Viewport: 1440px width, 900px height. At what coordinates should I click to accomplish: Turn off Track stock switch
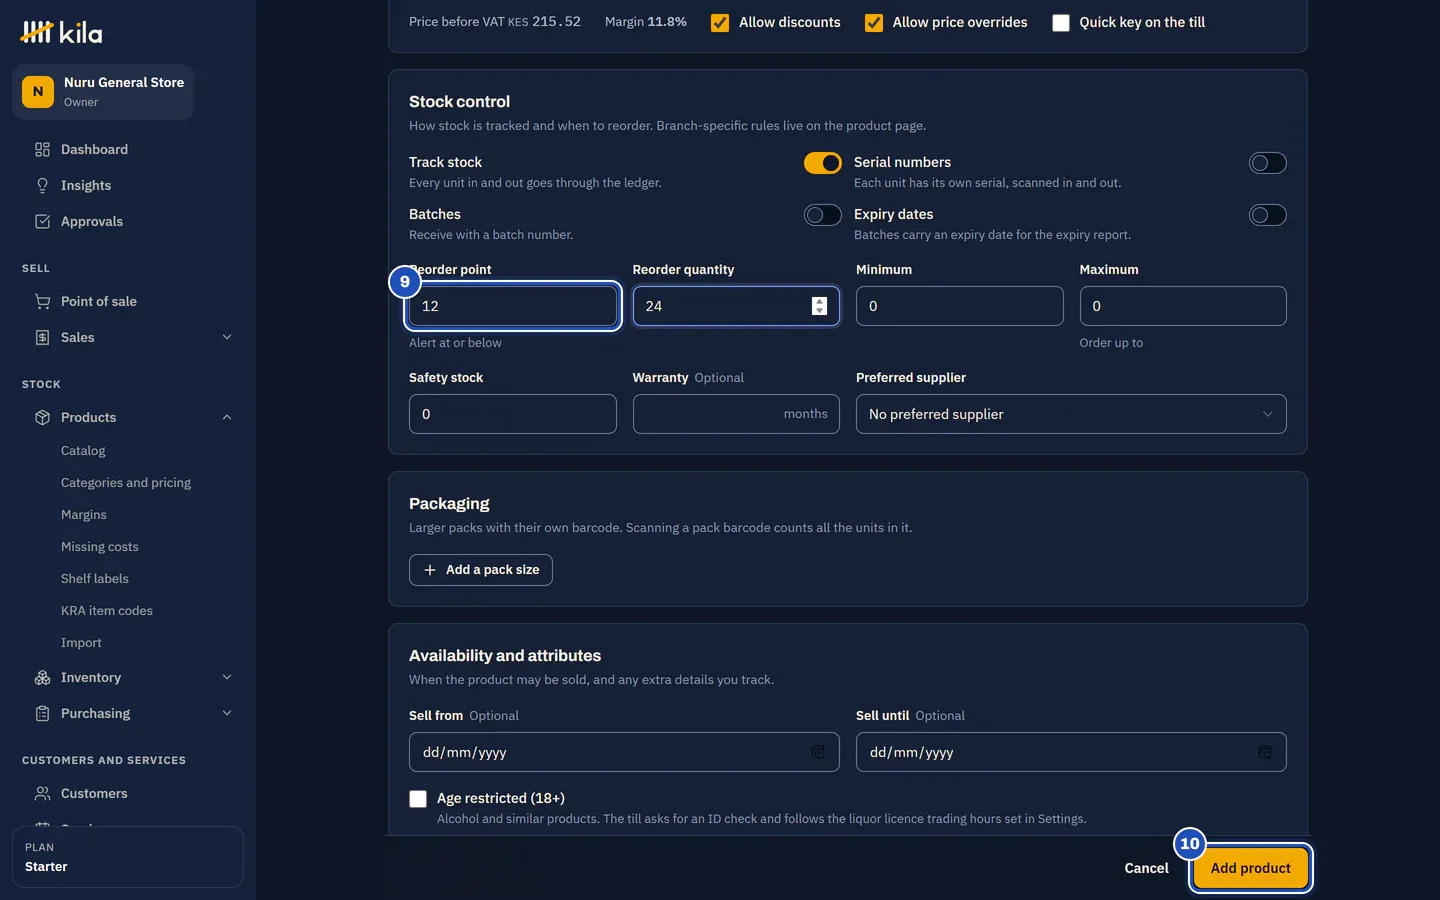point(823,163)
